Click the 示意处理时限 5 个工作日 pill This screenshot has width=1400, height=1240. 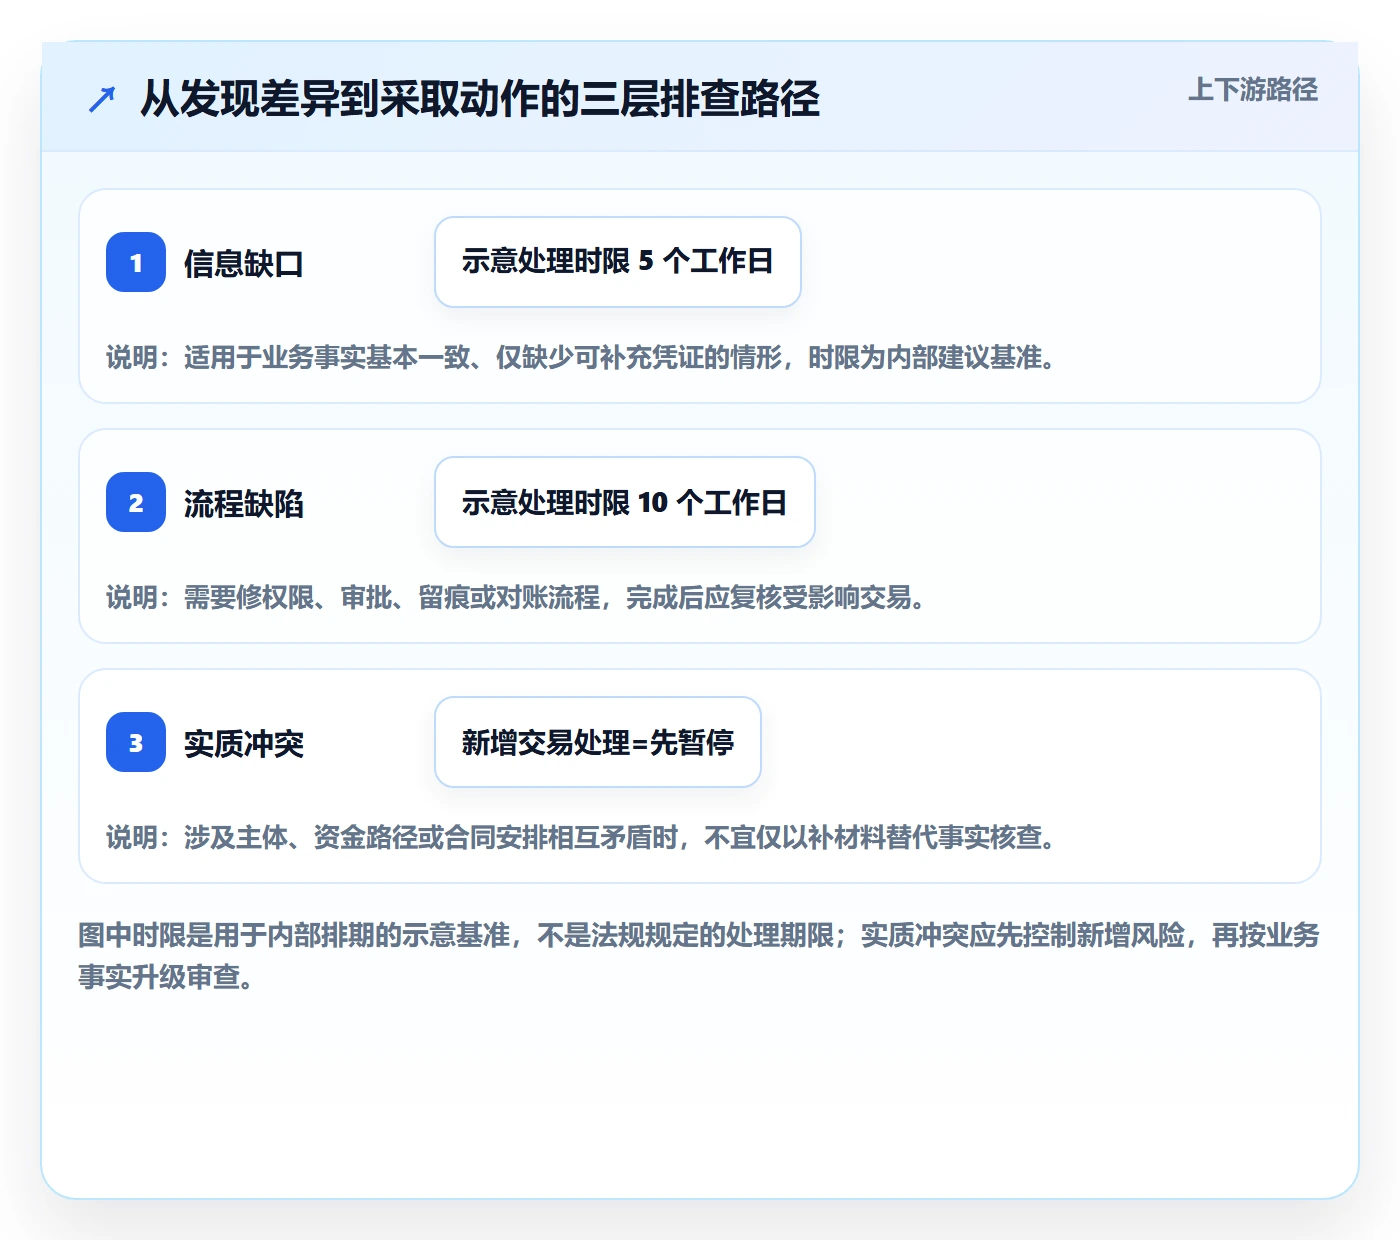point(618,262)
